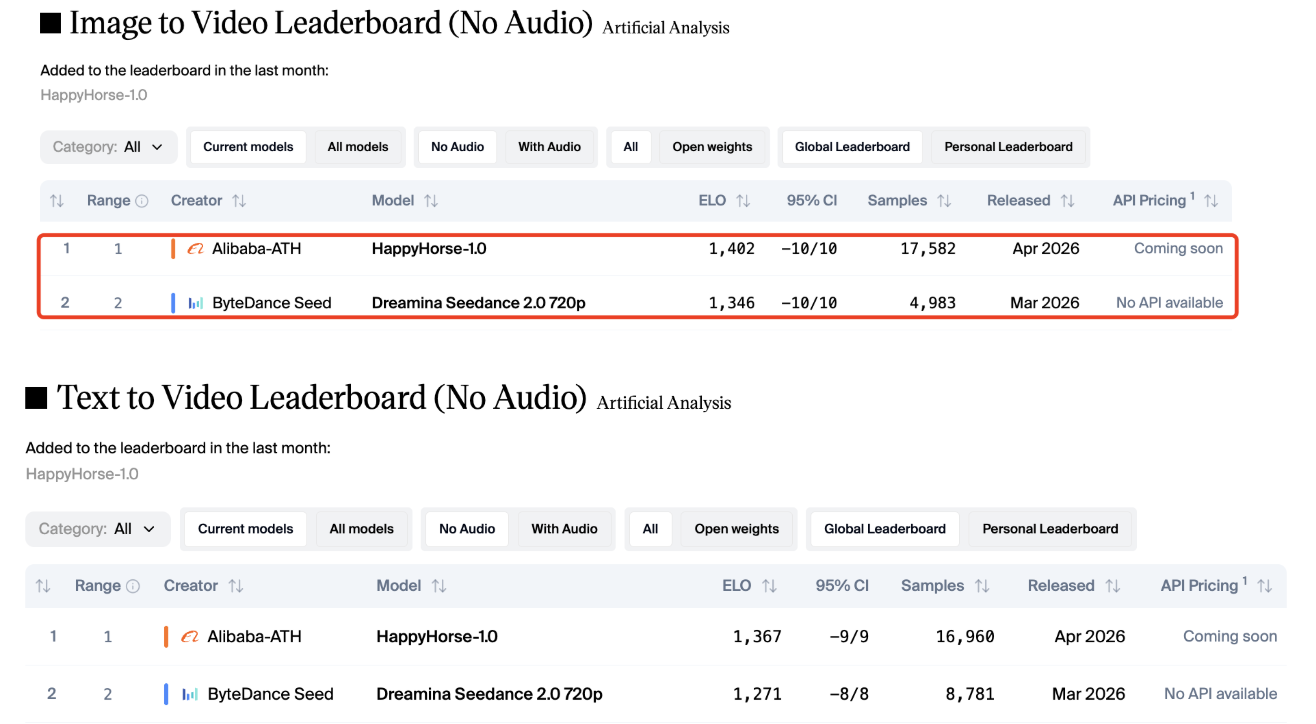The width and height of the screenshot is (1316, 724).
Task: Select All models in Text to Video filters
Action: pos(362,529)
